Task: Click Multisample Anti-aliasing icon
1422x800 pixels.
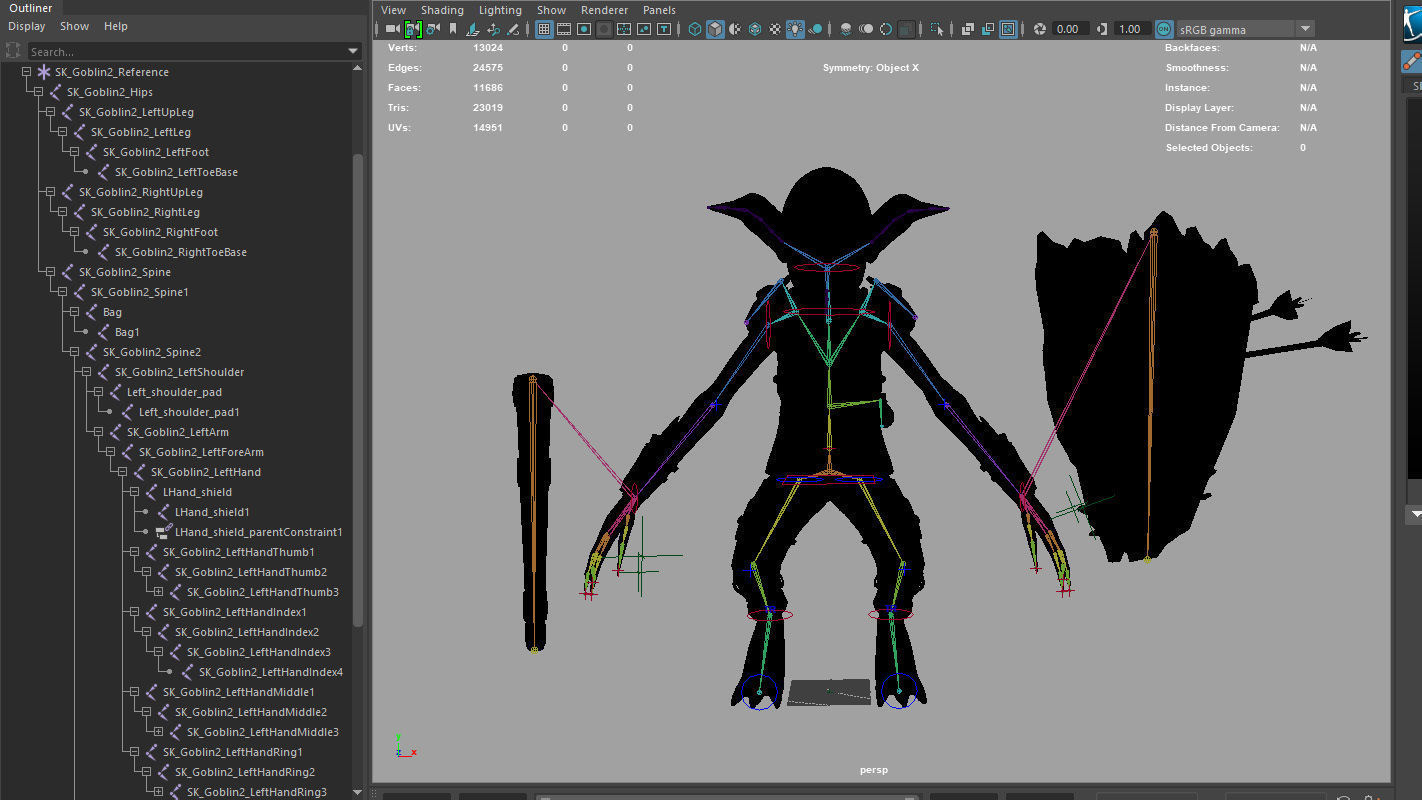Action: coord(885,29)
